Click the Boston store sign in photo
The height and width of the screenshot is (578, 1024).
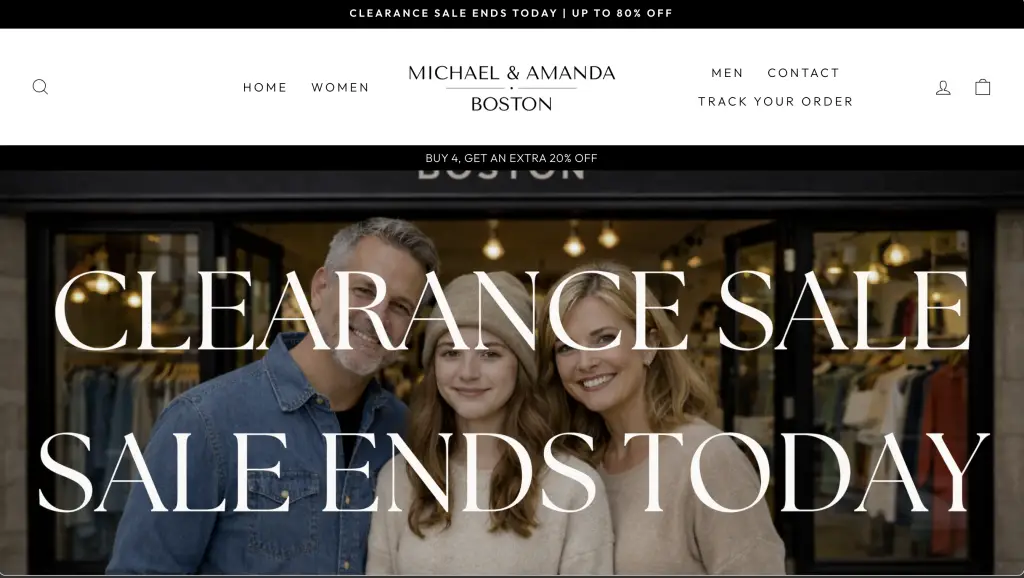click(x=501, y=174)
